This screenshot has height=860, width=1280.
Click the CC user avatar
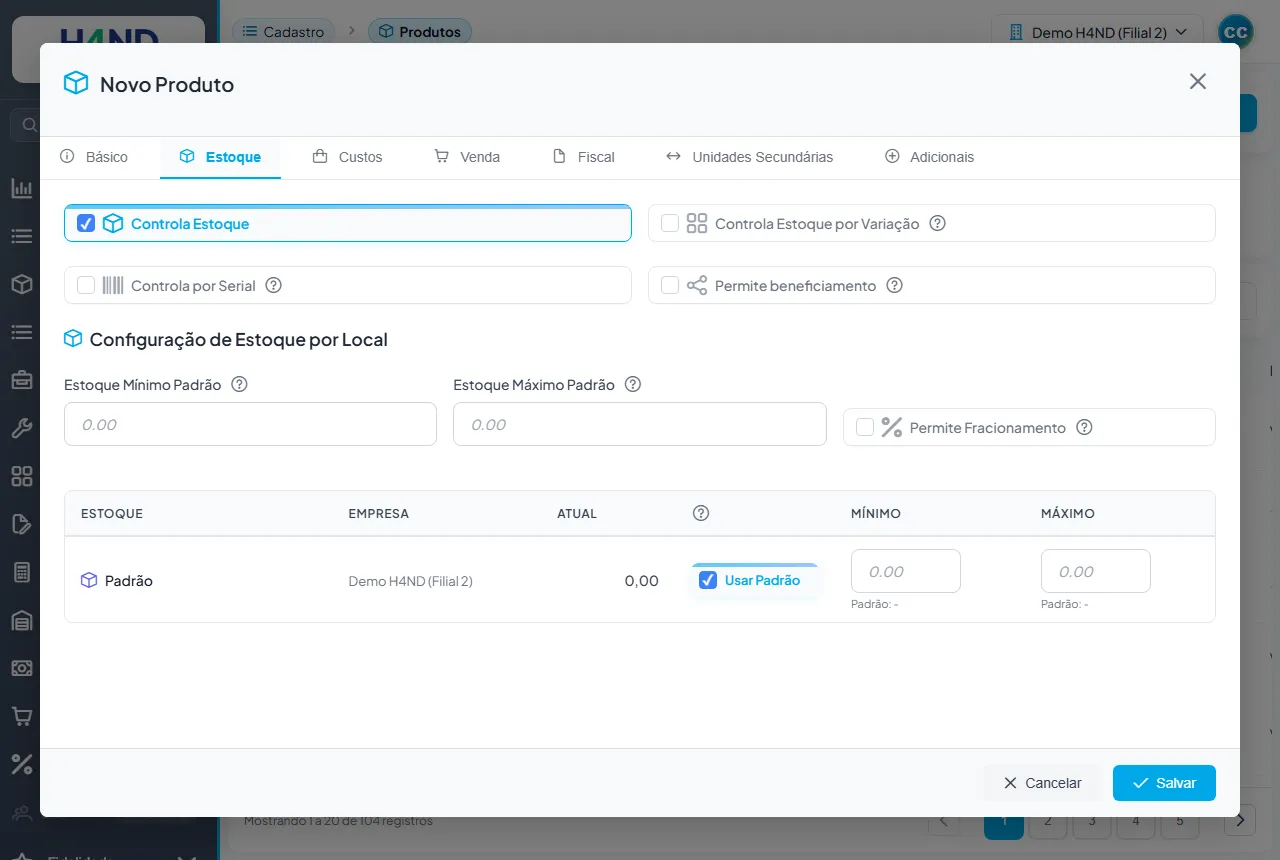1236,32
